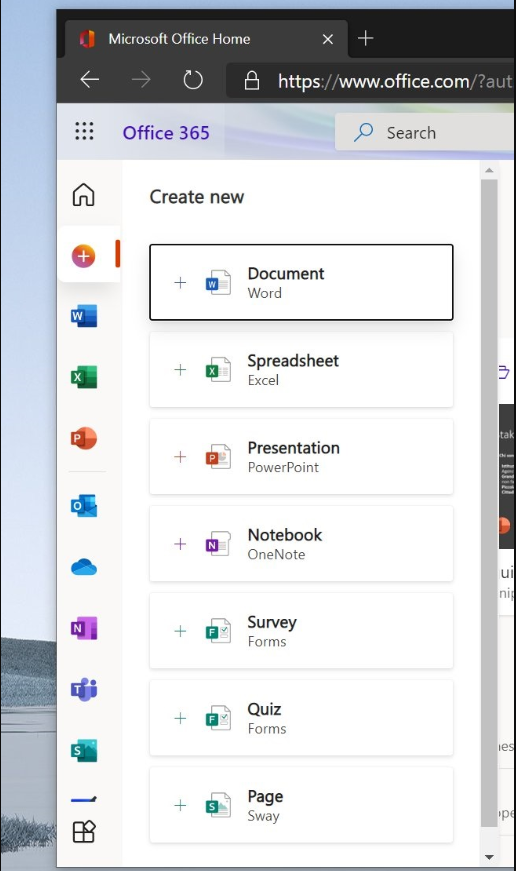Open Outlook from the sidebar

coord(84,505)
